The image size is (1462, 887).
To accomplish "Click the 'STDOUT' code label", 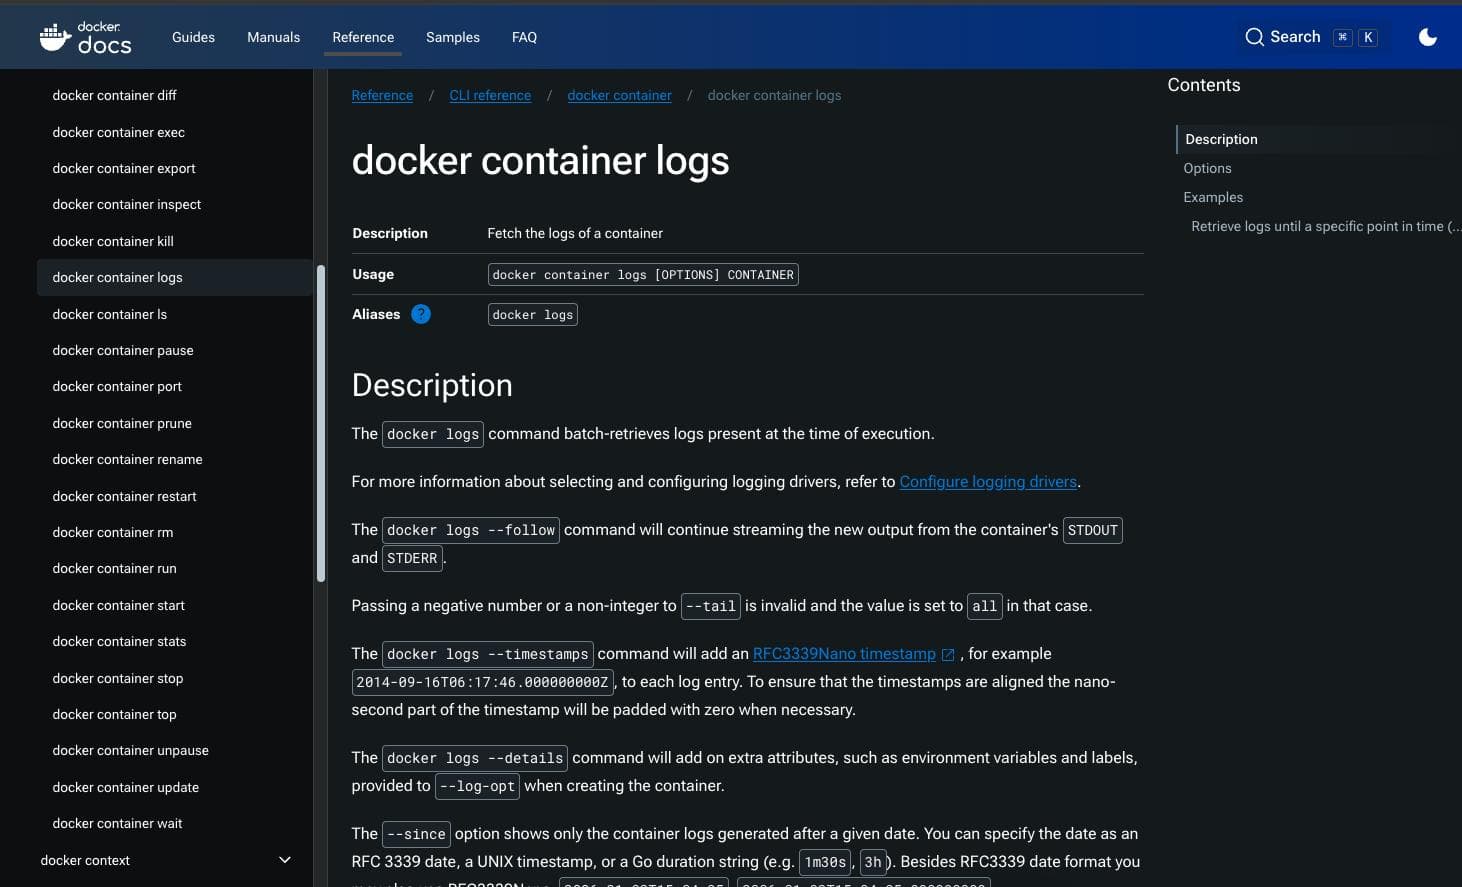I will tap(1092, 530).
